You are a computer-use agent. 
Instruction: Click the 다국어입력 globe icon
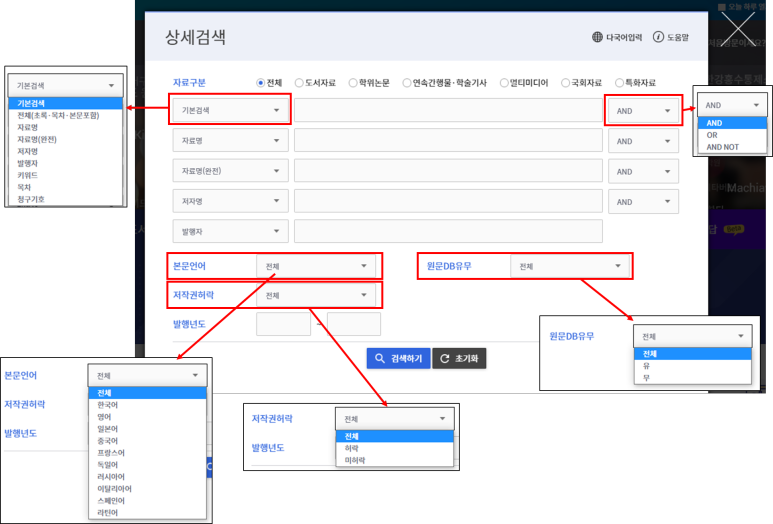coord(597,37)
